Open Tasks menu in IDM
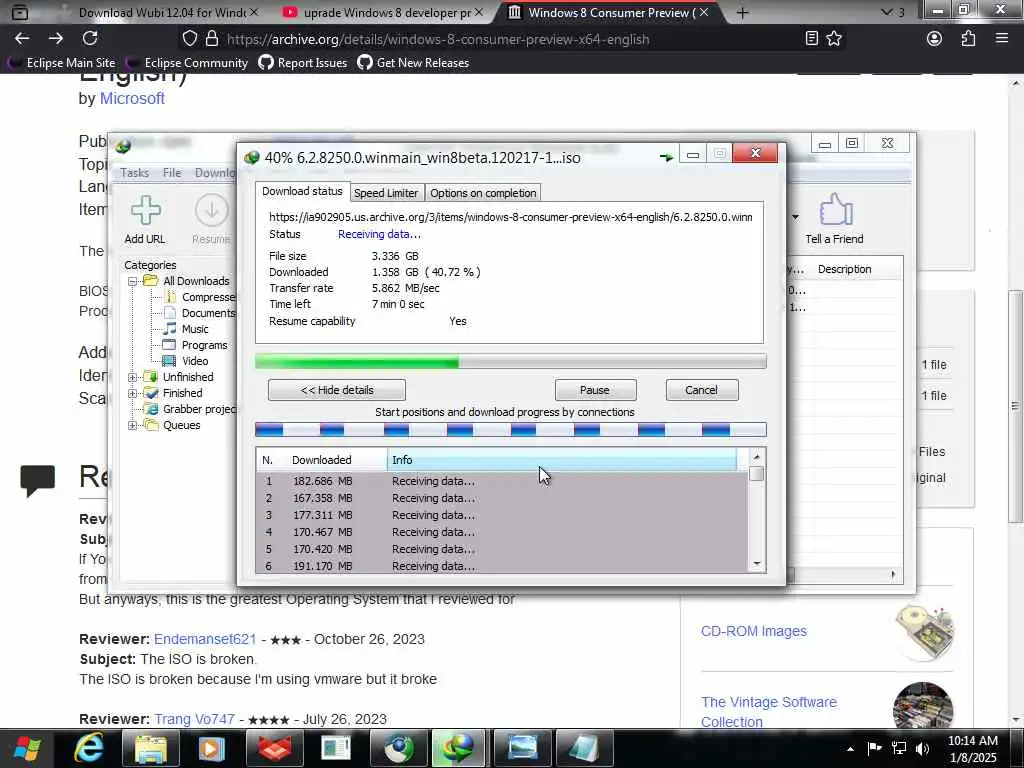Viewport: 1024px width, 768px height. click(x=135, y=172)
